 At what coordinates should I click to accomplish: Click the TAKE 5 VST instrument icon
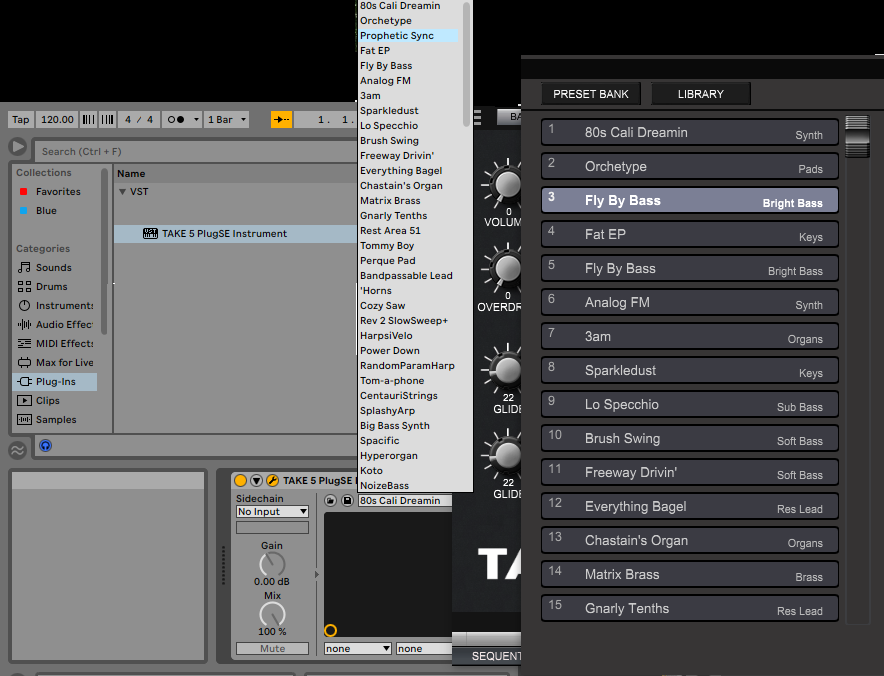pyautogui.click(x=150, y=233)
